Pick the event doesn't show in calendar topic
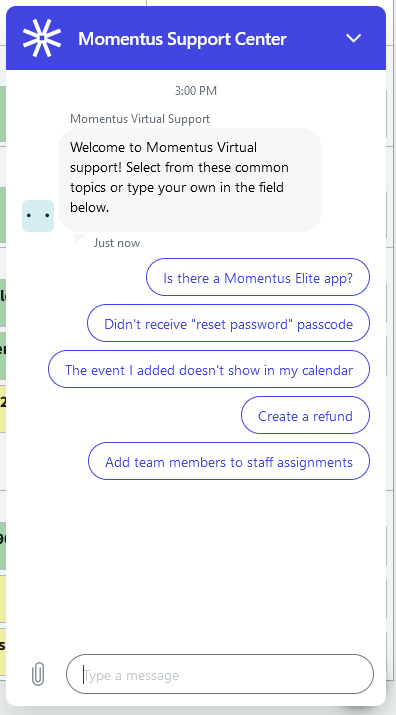The image size is (396, 715). (x=209, y=369)
